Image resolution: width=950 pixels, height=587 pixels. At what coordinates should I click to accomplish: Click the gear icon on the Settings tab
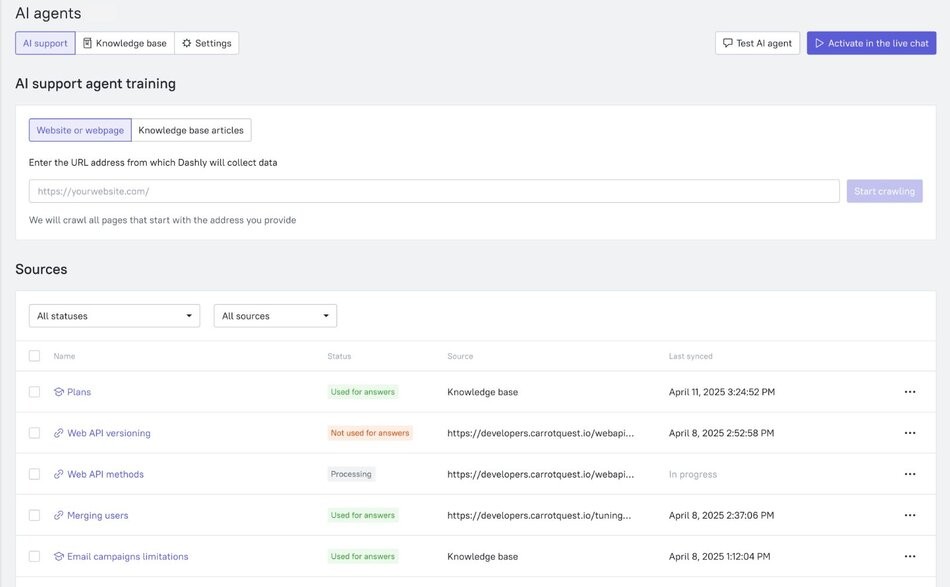[186, 43]
